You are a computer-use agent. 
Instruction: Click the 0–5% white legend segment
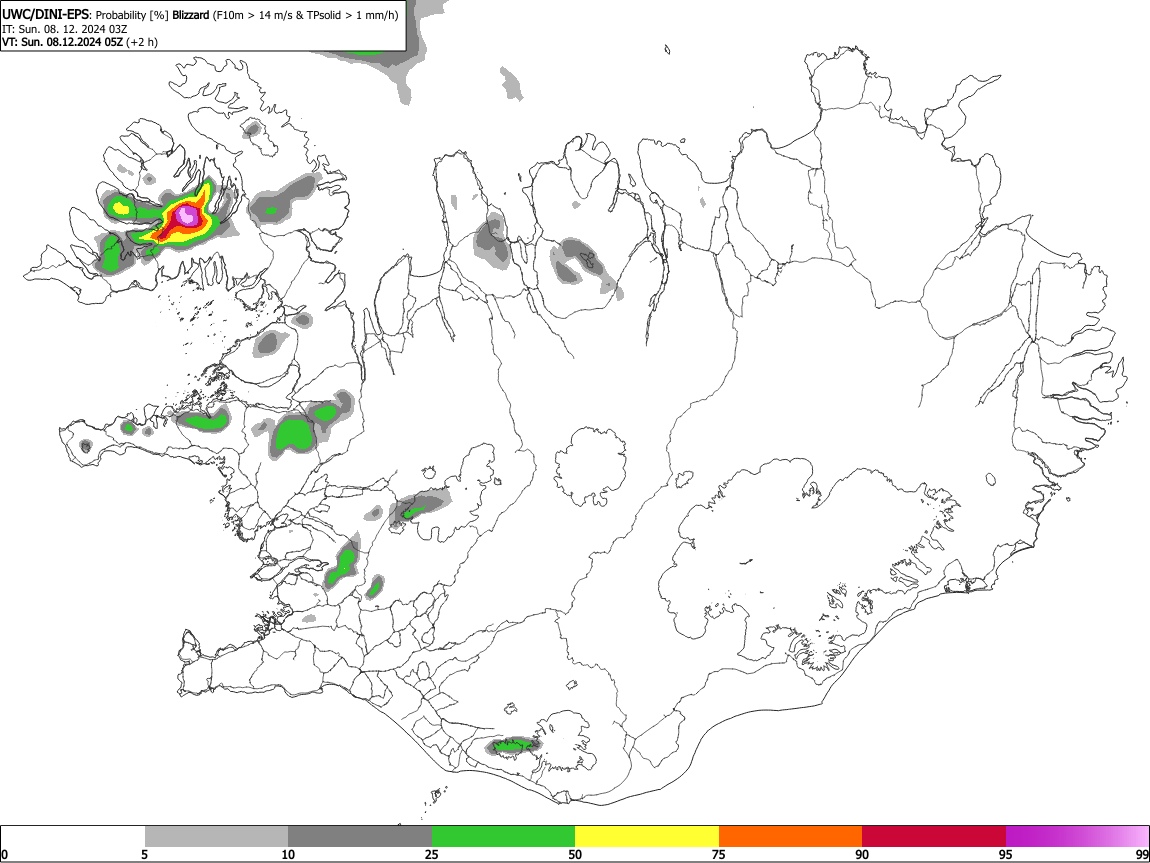click(x=73, y=836)
